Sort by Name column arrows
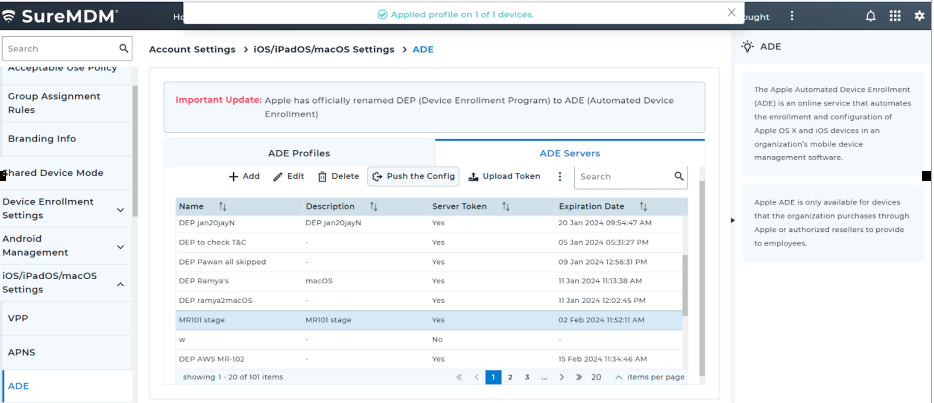Image resolution: width=934 pixels, height=403 pixels. (x=222, y=207)
